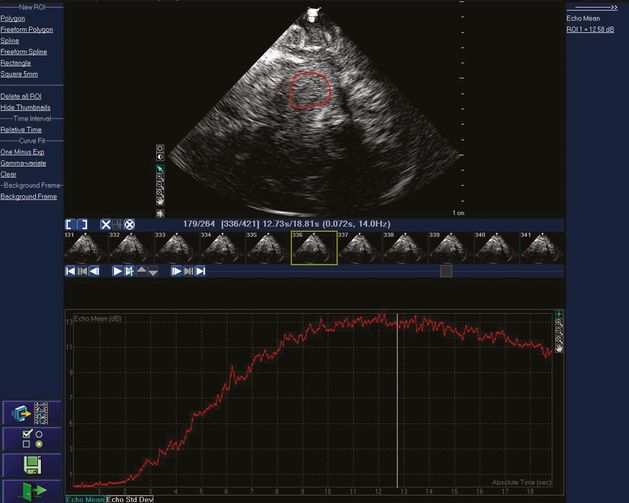629x503 pixels.
Task: Jump to the first frame of clip
Action: [70, 271]
